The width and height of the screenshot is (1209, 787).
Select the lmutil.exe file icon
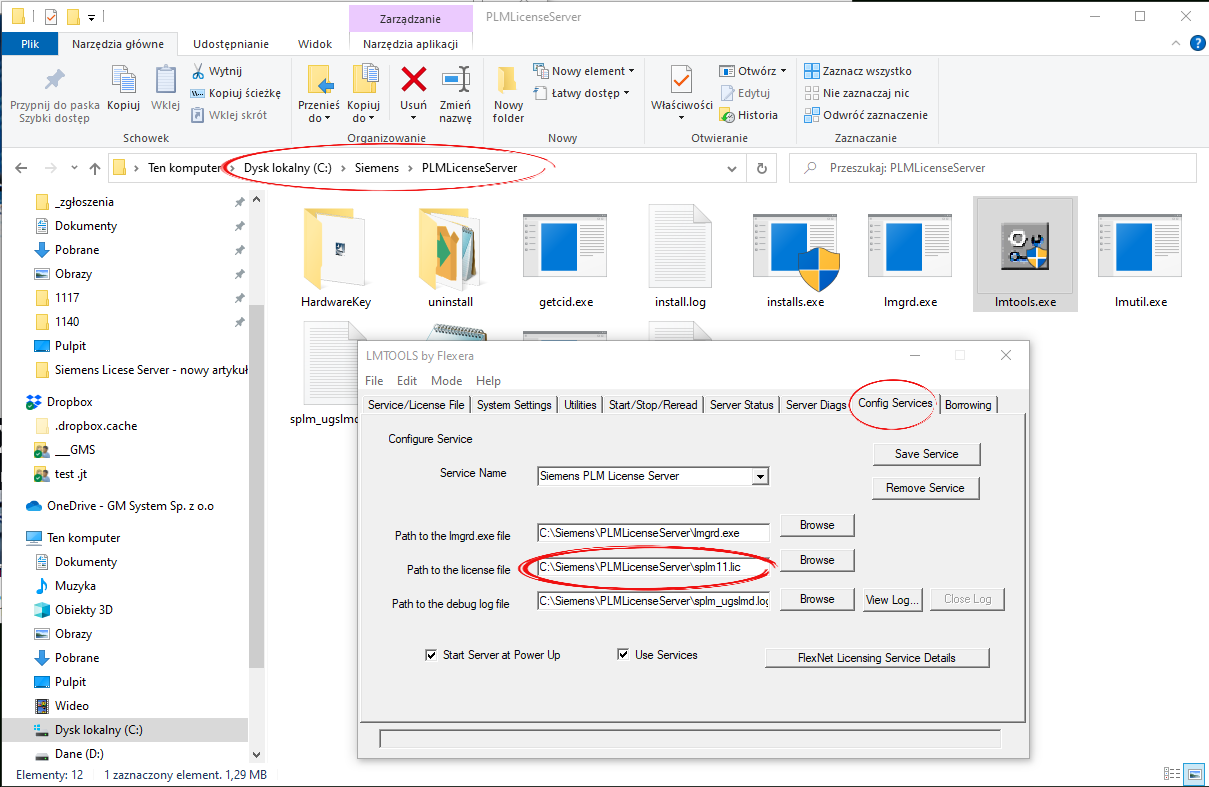pos(1140,246)
